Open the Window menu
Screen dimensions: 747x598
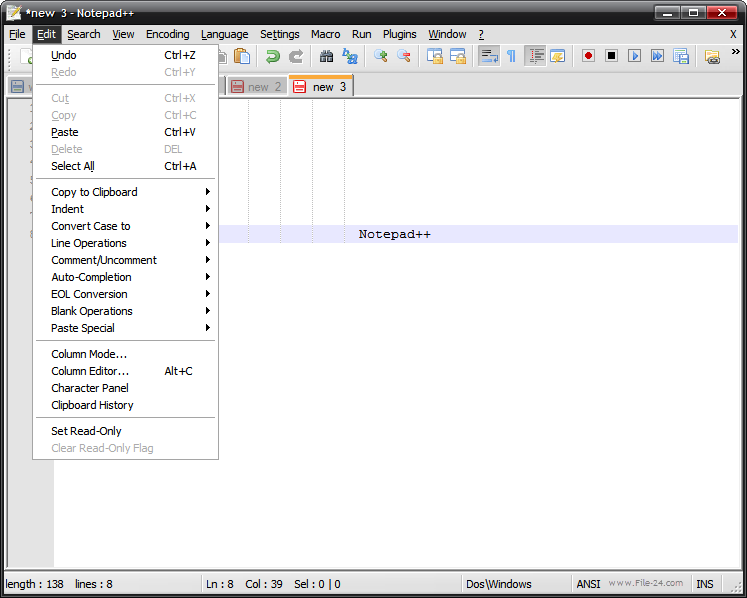tap(447, 34)
